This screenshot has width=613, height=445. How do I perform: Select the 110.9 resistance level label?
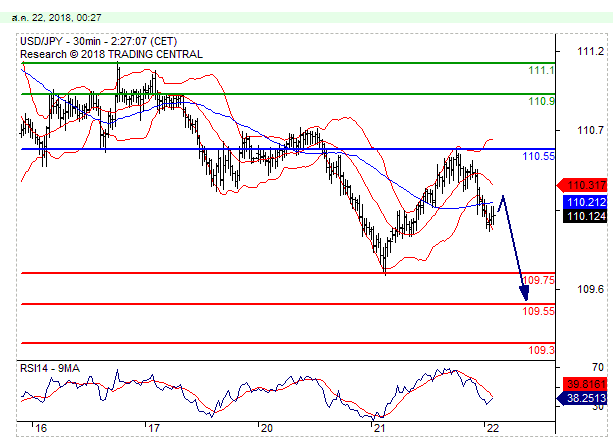[541, 102]
